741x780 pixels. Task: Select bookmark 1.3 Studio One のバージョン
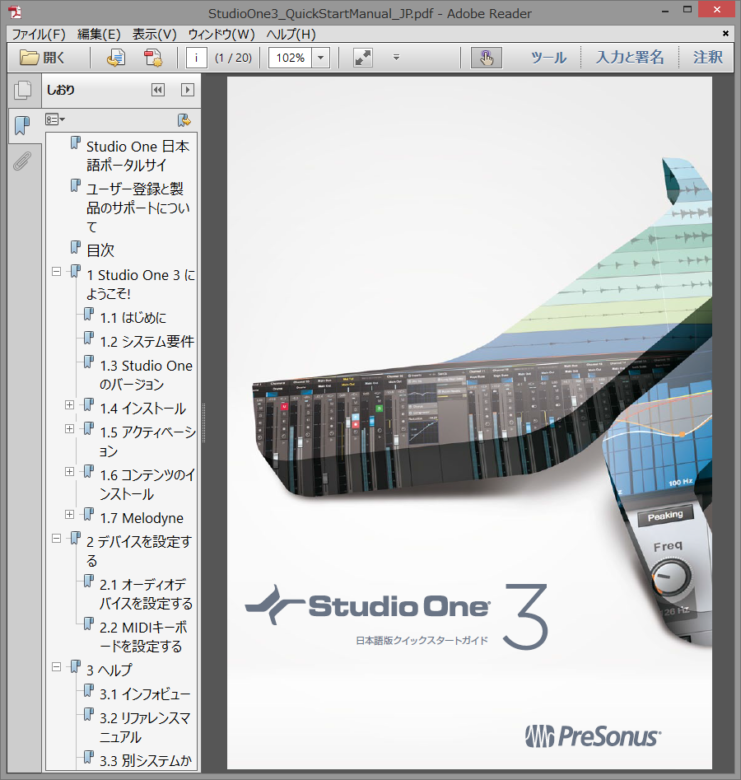tap(146, 375)
